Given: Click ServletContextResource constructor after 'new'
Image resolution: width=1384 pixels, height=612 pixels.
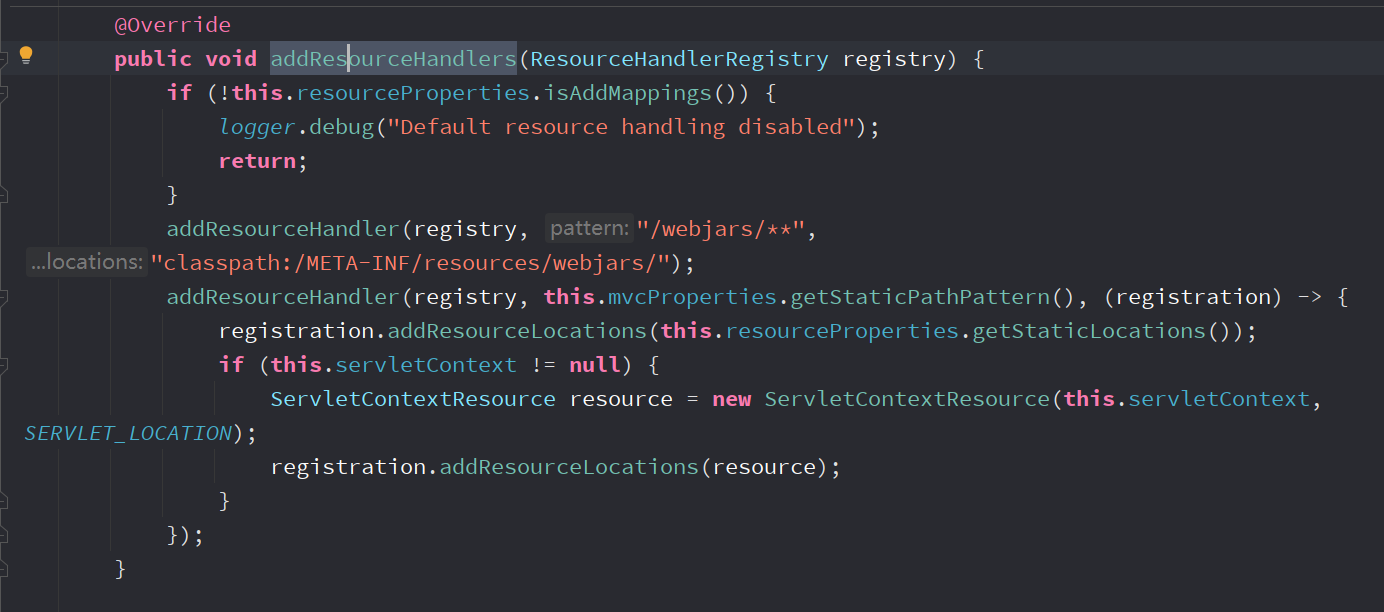Looking at the screenshot, I should click(x=907, y=399).
